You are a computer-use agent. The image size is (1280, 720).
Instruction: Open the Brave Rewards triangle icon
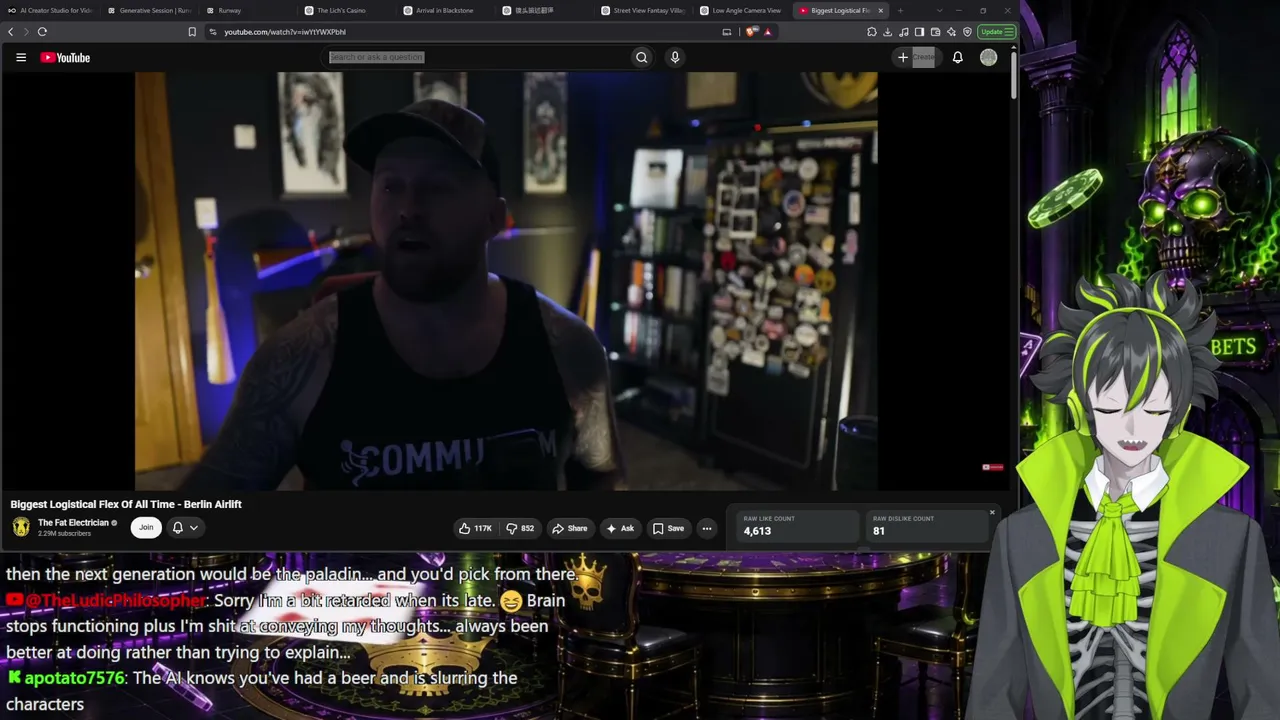(767, 31)
